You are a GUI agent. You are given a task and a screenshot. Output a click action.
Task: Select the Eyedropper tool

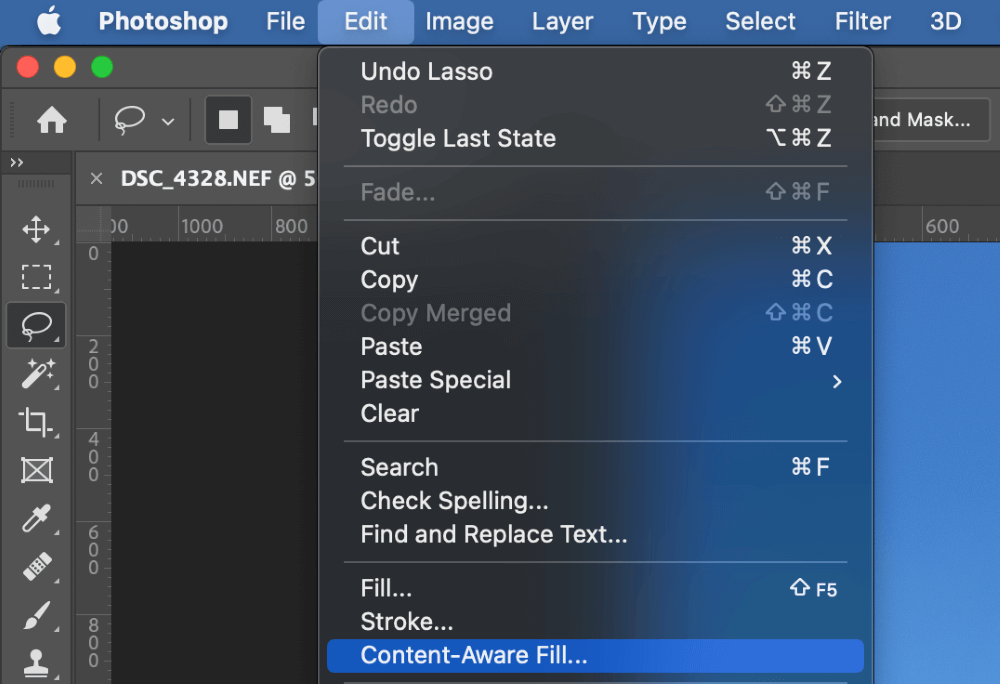click(x=36, y=519)
